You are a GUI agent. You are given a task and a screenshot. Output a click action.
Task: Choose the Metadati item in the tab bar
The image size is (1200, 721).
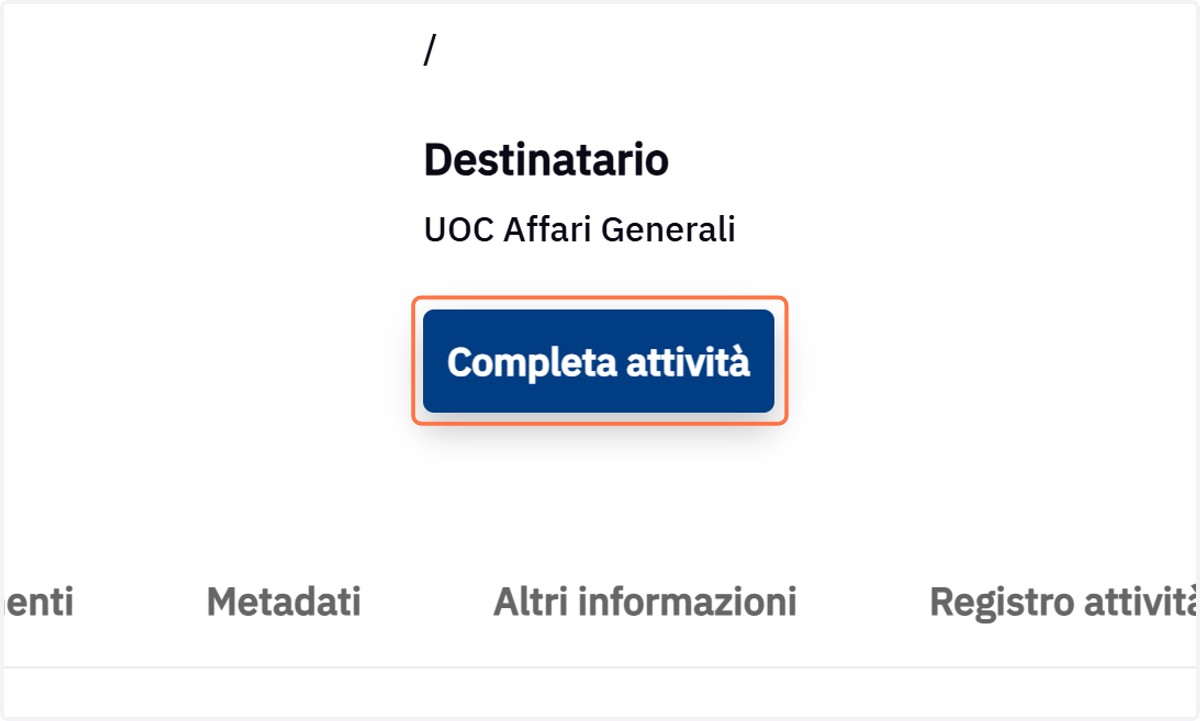pyautogui.click(x=283, y=602)
